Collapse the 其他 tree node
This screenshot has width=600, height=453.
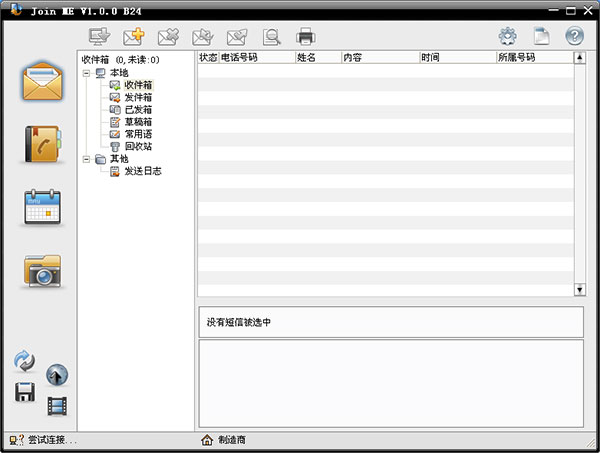tap(86, 159)
